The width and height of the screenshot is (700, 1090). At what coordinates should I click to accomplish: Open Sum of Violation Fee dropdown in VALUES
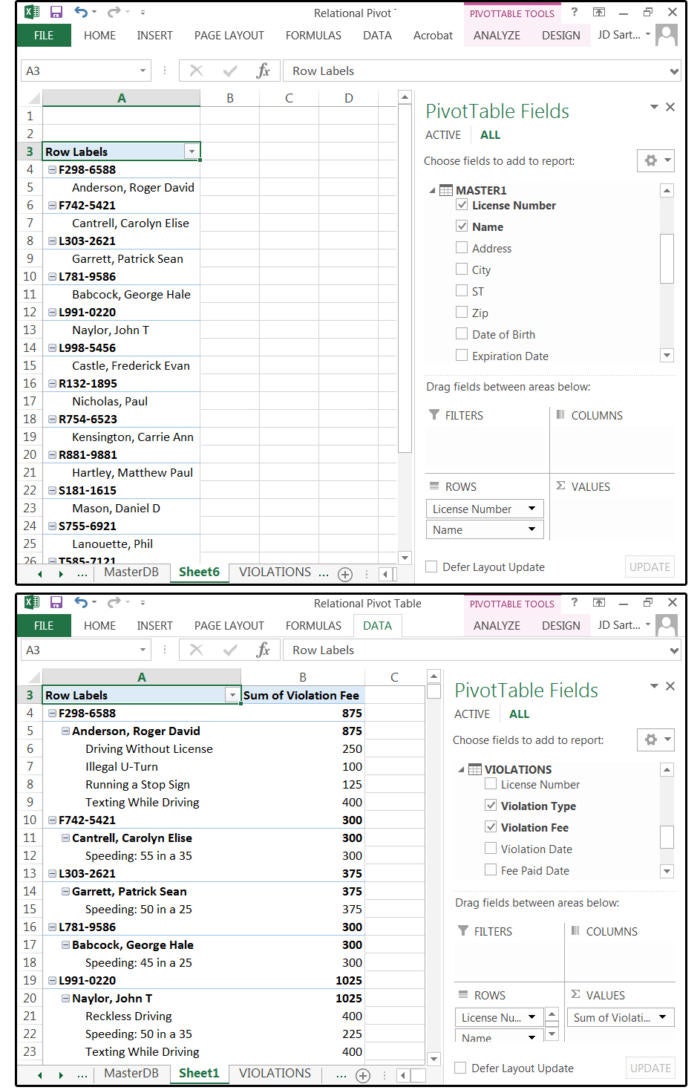click(662, 1017)
